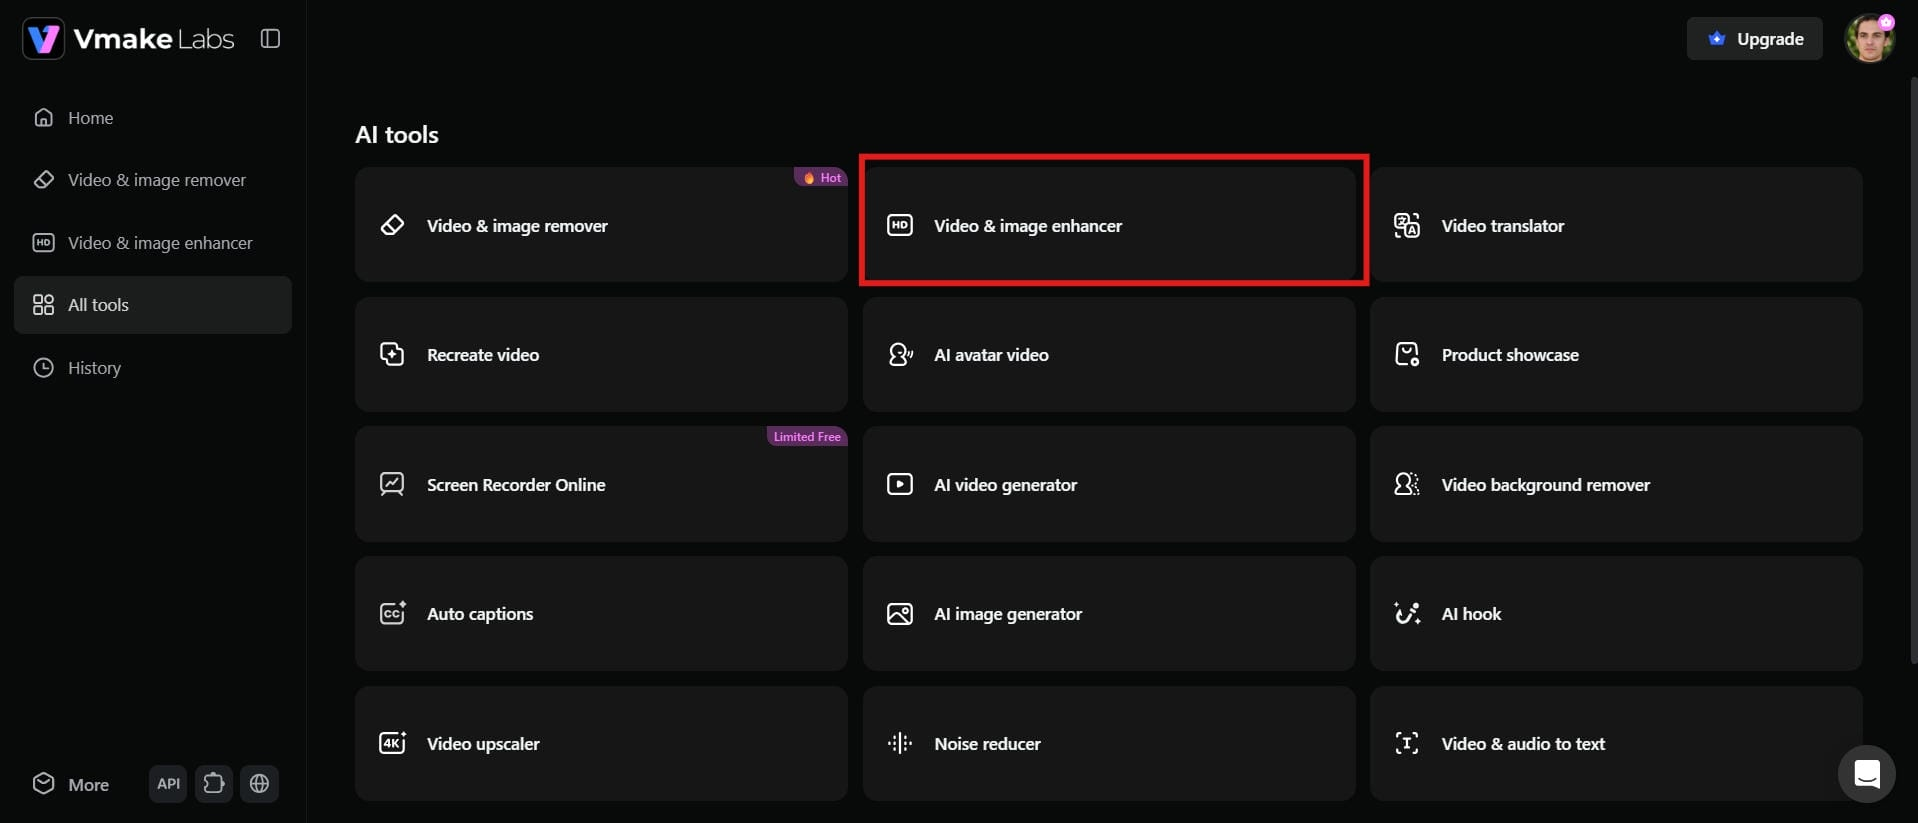
Task: Click the Video & audio to text label
Action: [1523, 744]
